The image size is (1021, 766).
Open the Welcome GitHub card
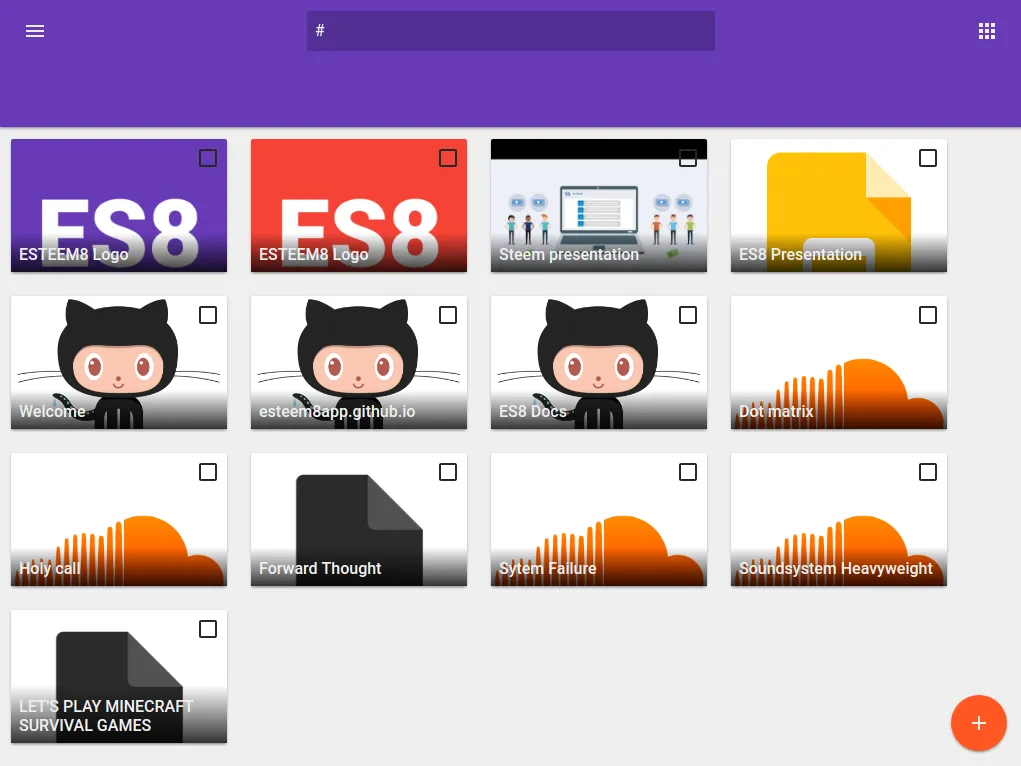pyautogui.click(x=119, y=362)
